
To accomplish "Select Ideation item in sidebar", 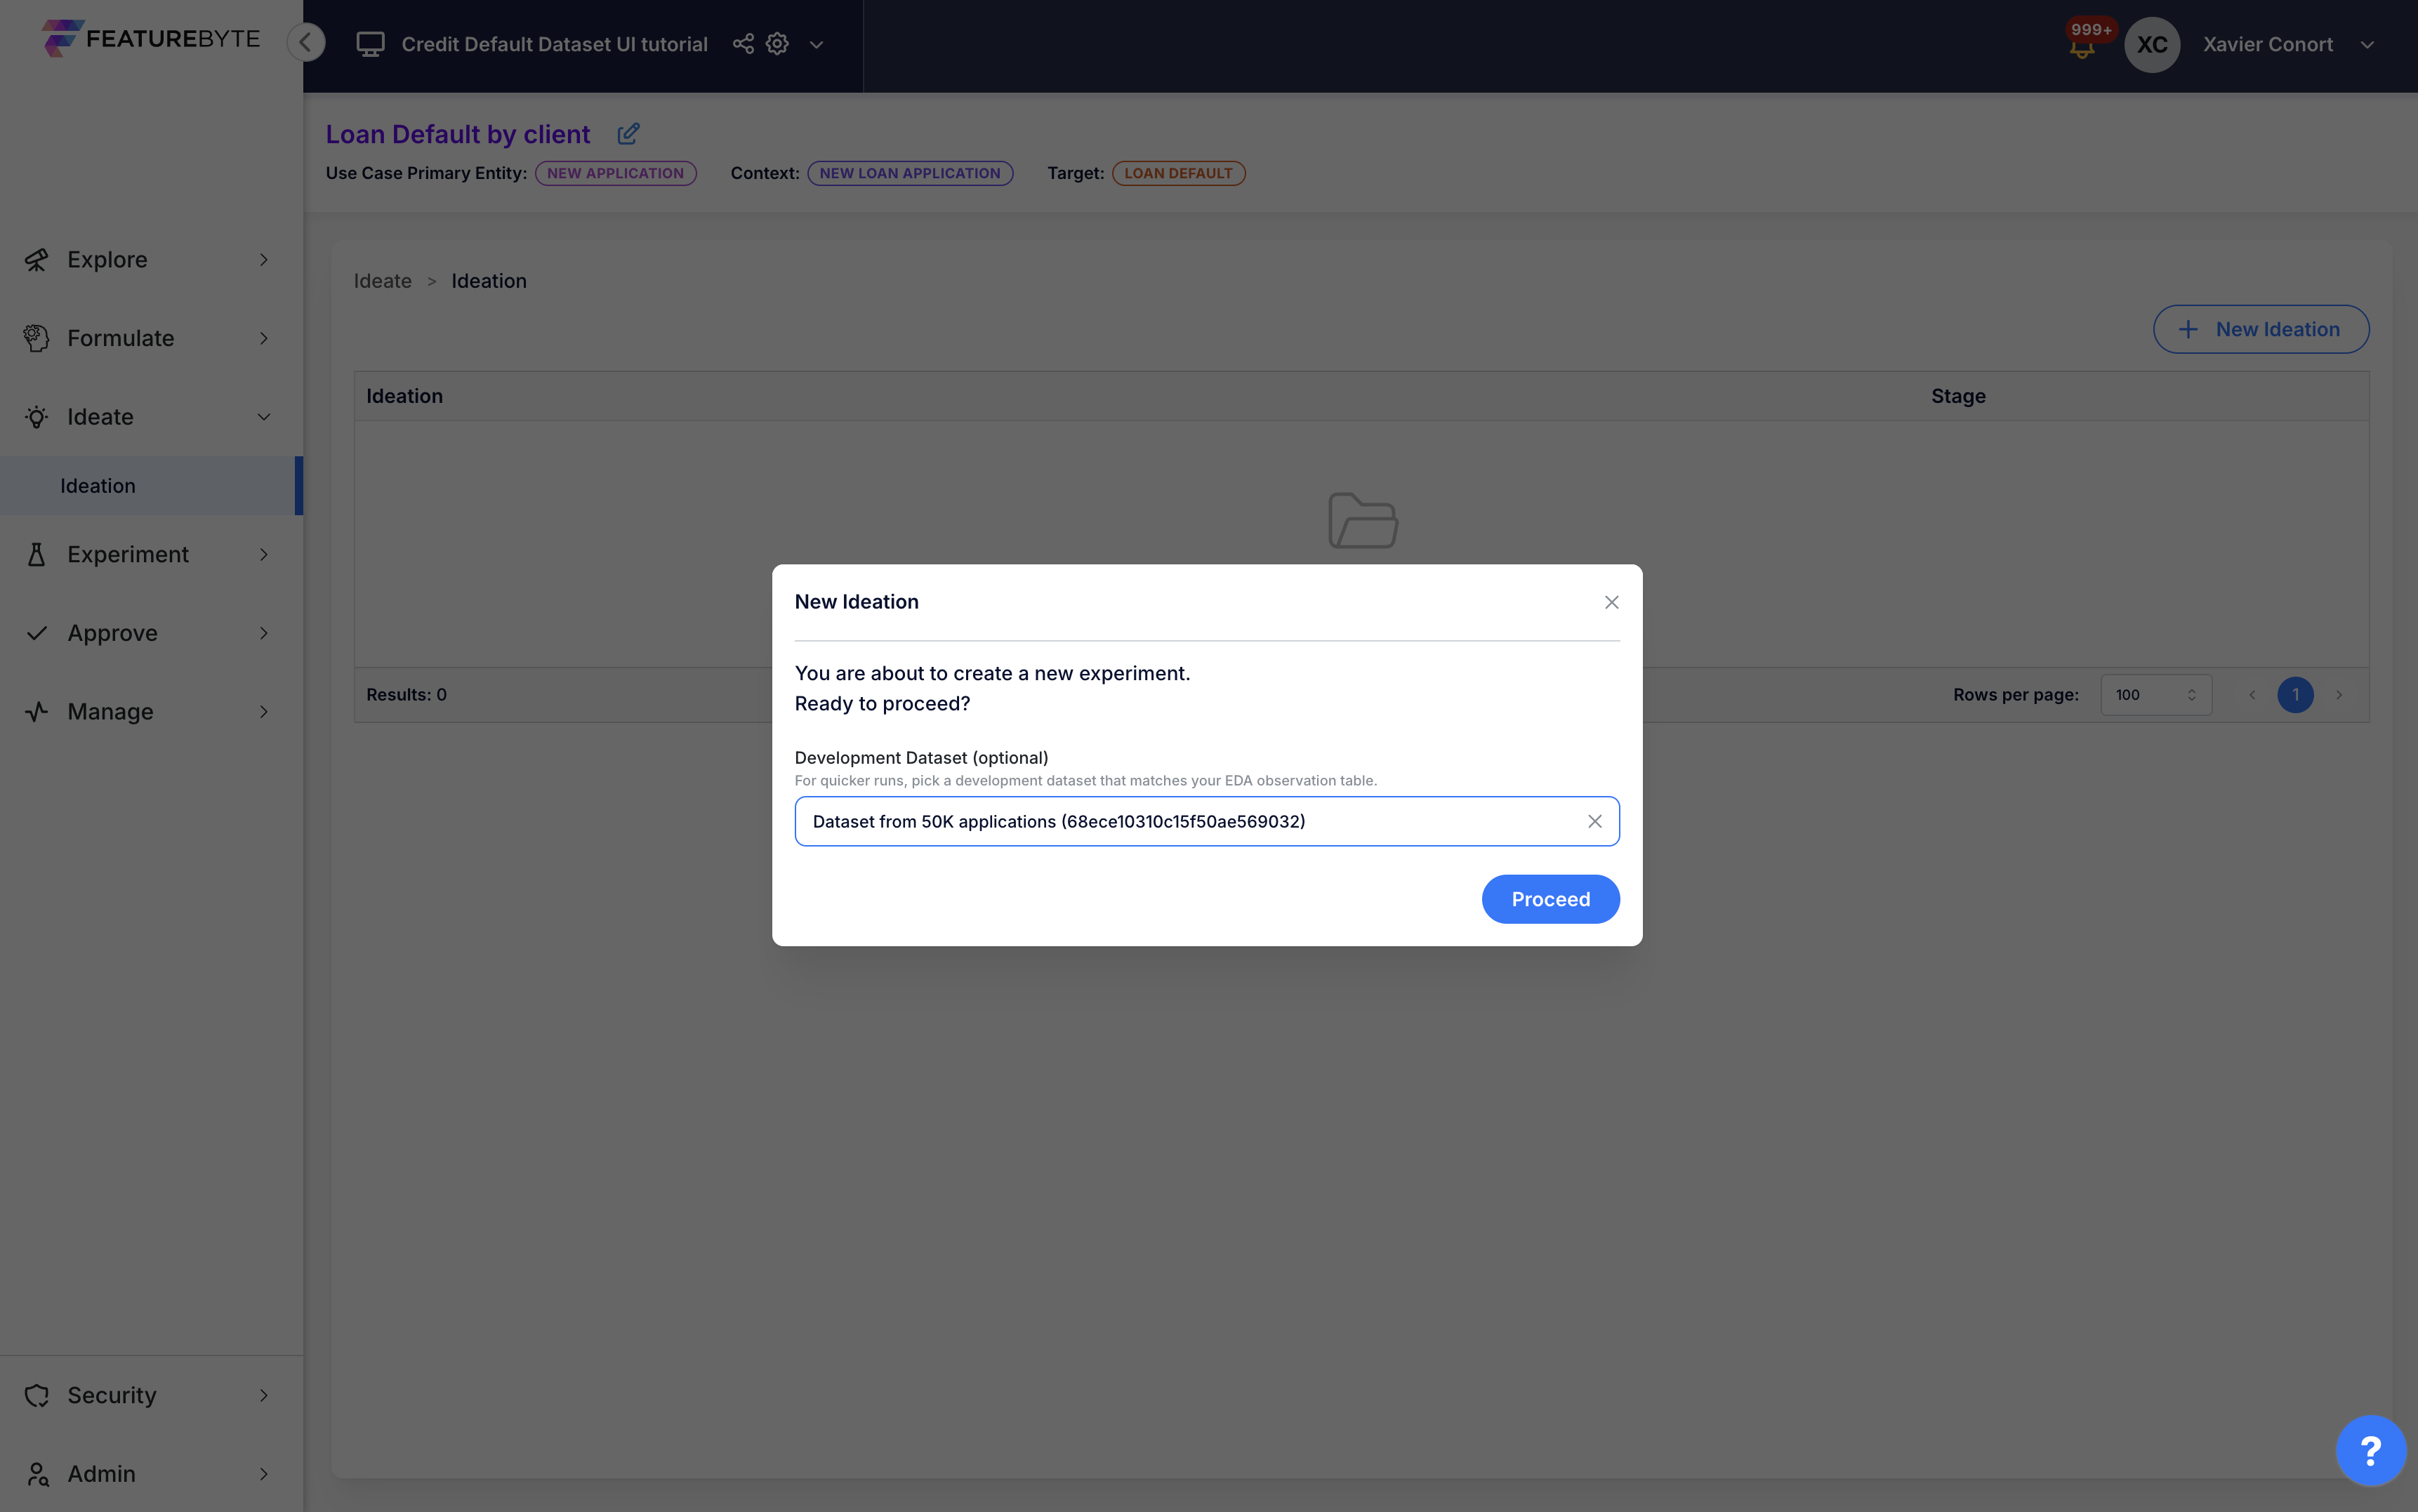I will point(98,486).
